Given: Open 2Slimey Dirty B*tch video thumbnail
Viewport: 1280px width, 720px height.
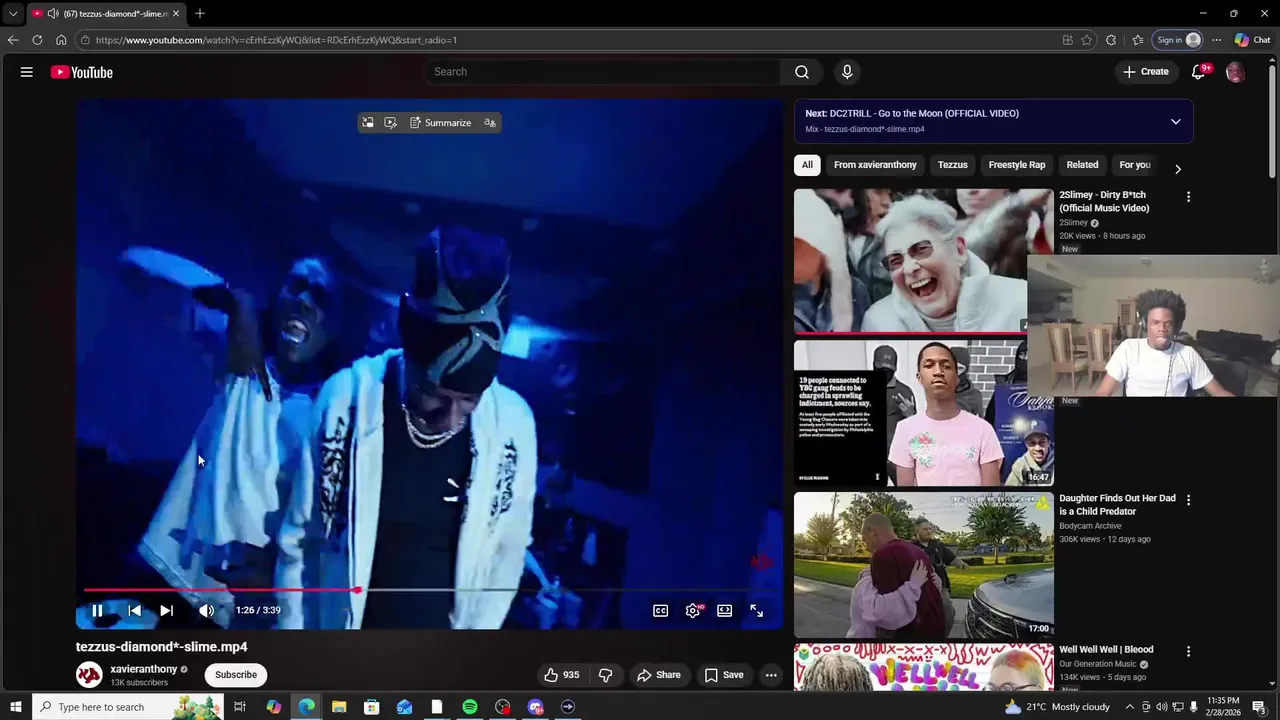Looking at the screenshot, I should coord(923,261).
